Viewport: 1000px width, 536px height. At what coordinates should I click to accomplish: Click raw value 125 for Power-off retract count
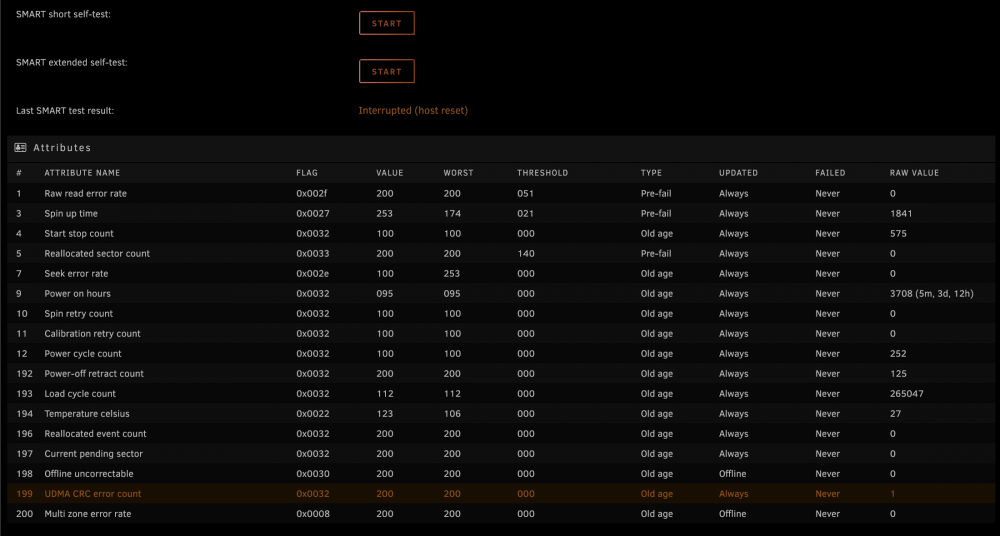pos(898,374)
